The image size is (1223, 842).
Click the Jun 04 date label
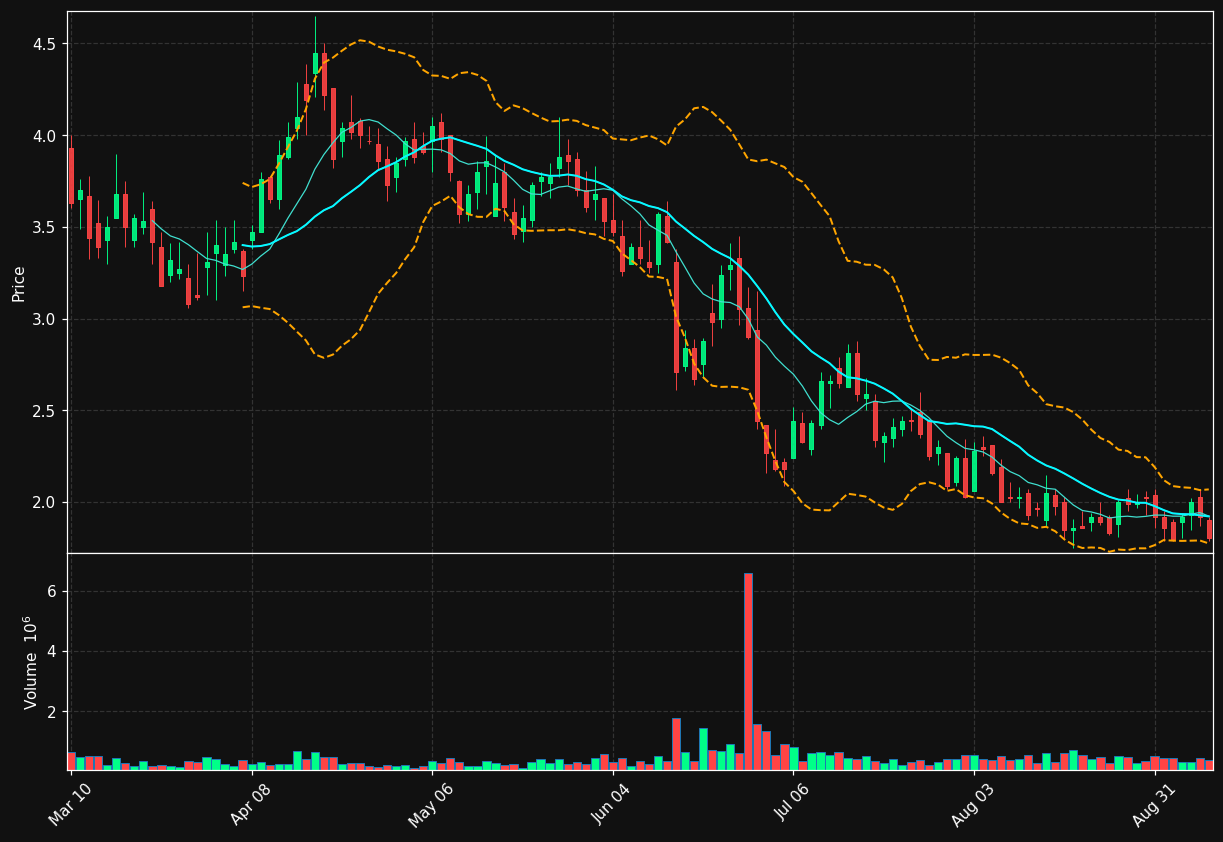[x=612, y=805]
